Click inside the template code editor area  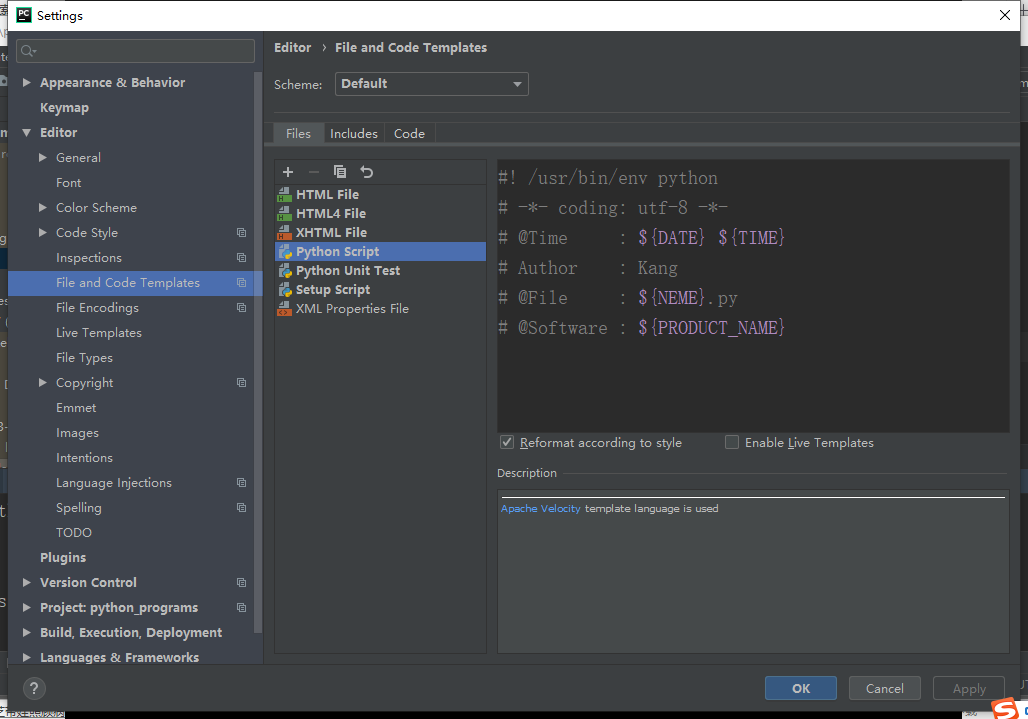[753, 296]
